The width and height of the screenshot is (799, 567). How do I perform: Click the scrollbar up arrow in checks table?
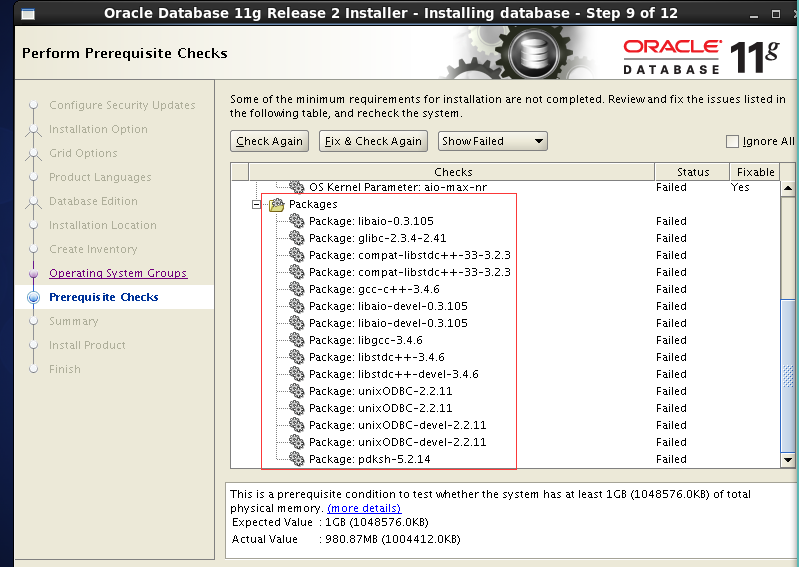788,188
